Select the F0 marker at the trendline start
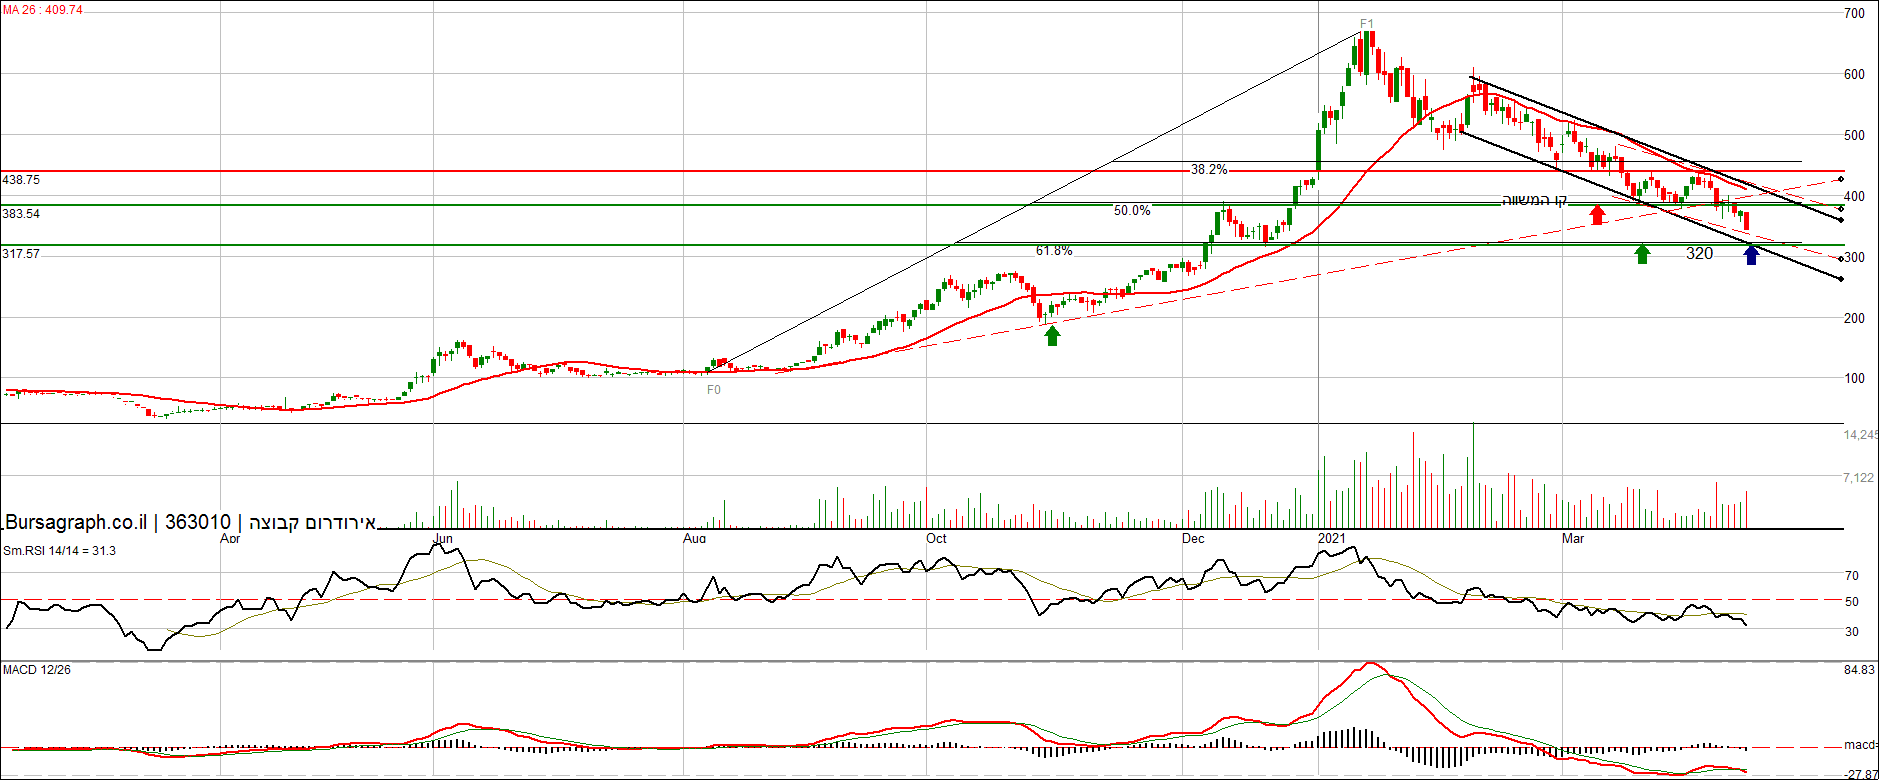Image resolution: width=1879 pixels, height=780 pixels. [714, 390]
